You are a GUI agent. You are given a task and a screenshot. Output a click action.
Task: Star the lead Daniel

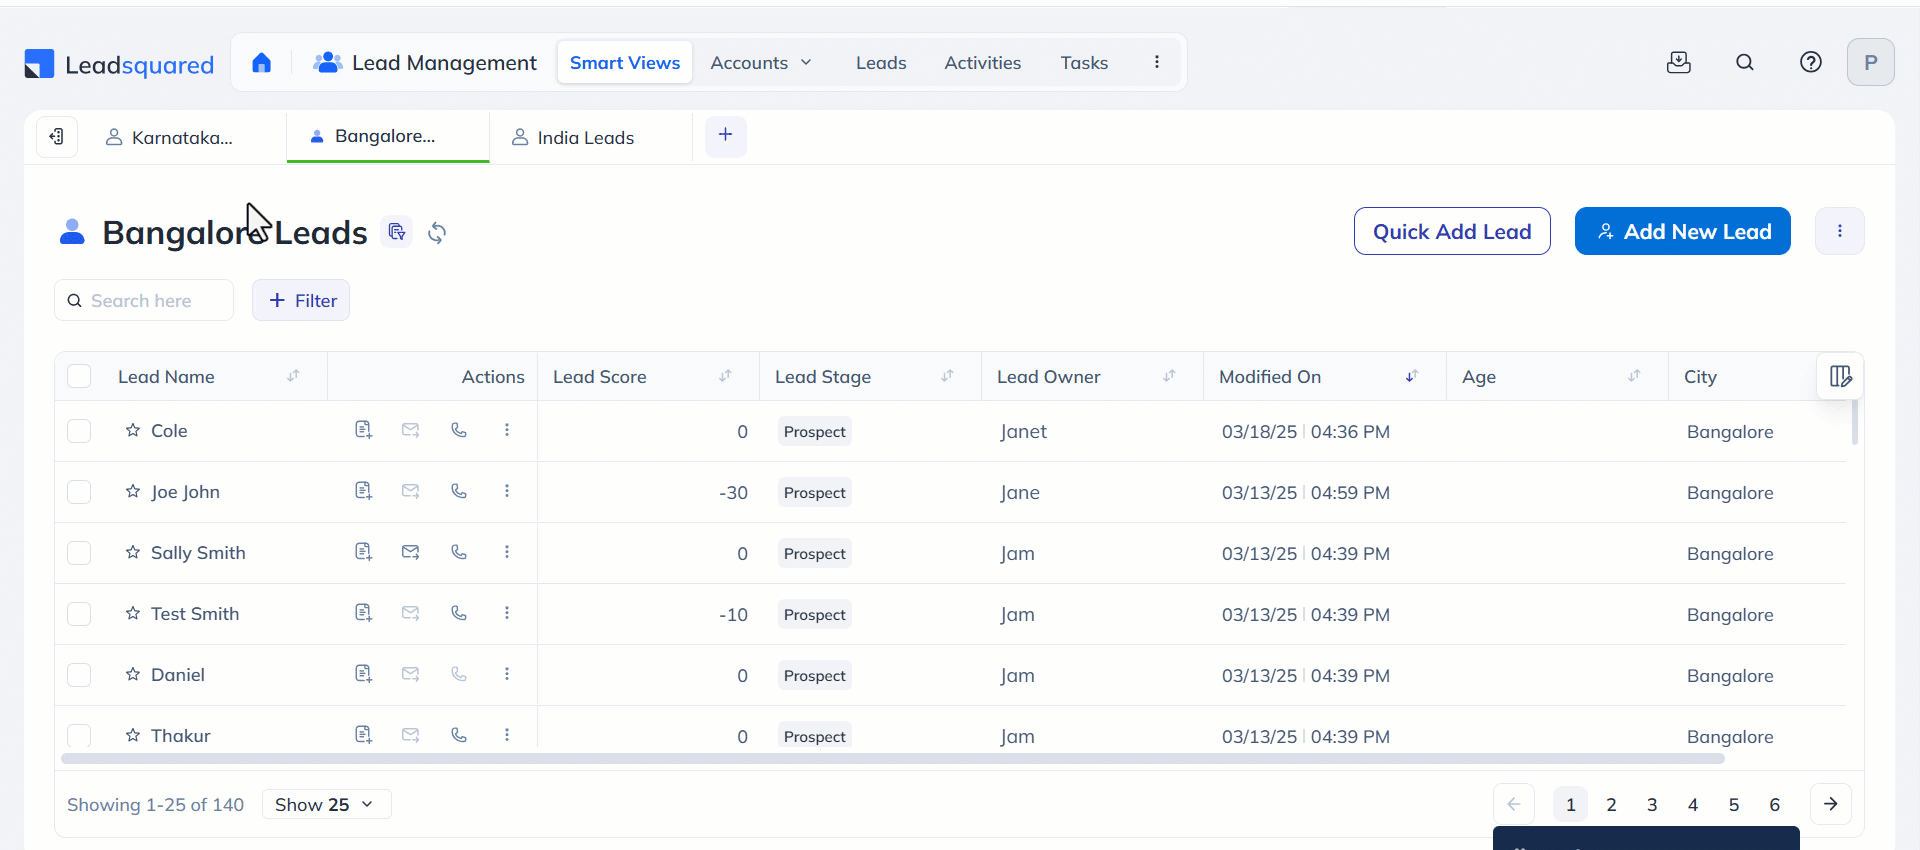click(x=133, y=674)
